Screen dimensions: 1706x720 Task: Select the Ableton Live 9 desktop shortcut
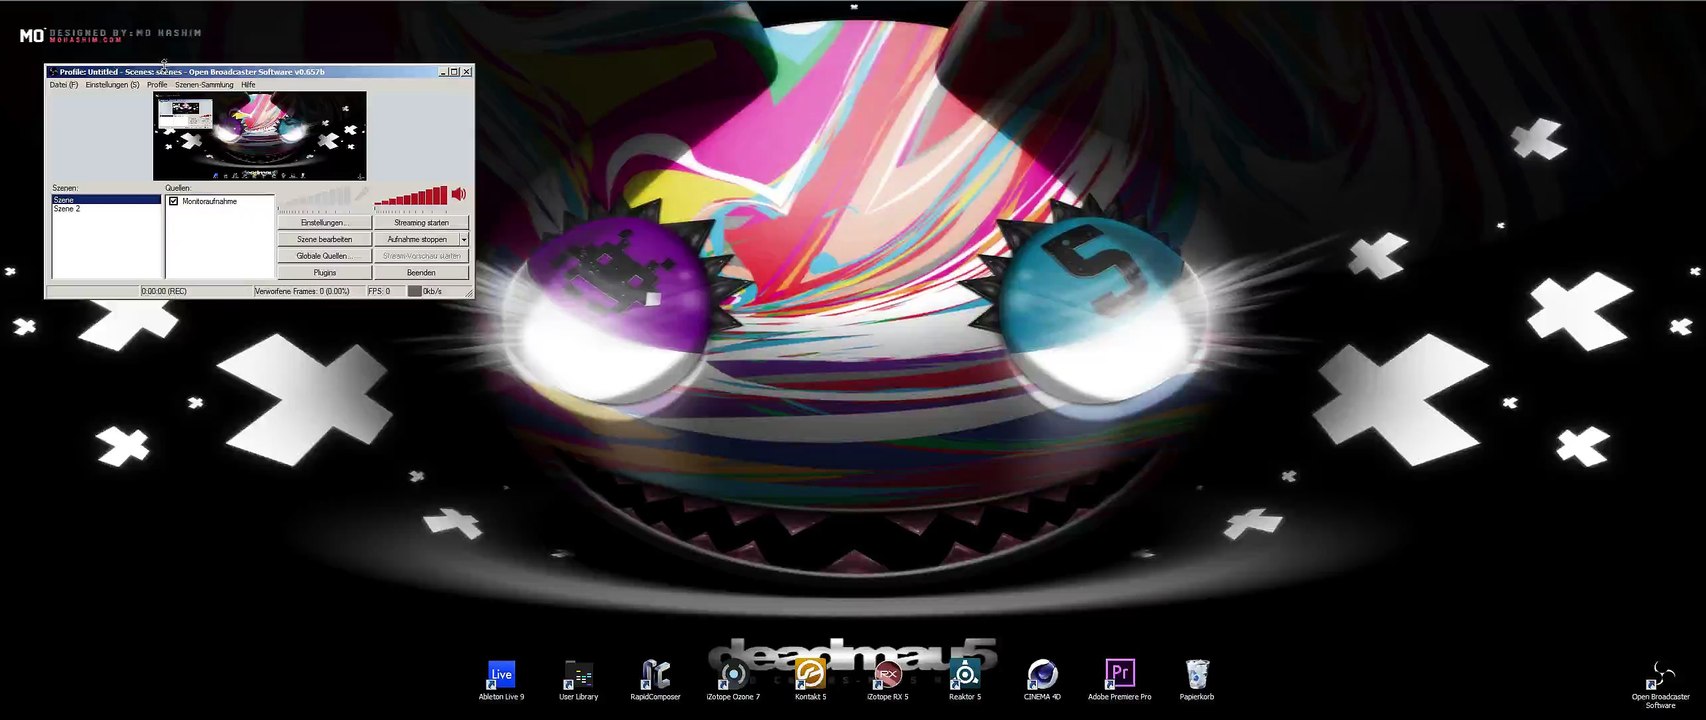point(501,680)
